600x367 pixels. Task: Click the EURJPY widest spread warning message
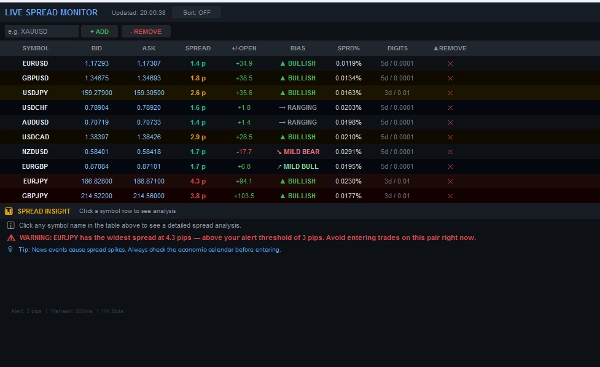(x=248, y=238)
